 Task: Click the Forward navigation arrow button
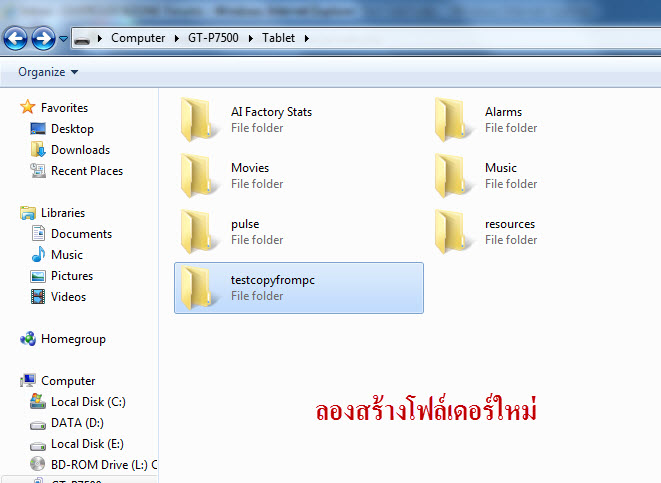pyautogui.click(x=43, y=39)
